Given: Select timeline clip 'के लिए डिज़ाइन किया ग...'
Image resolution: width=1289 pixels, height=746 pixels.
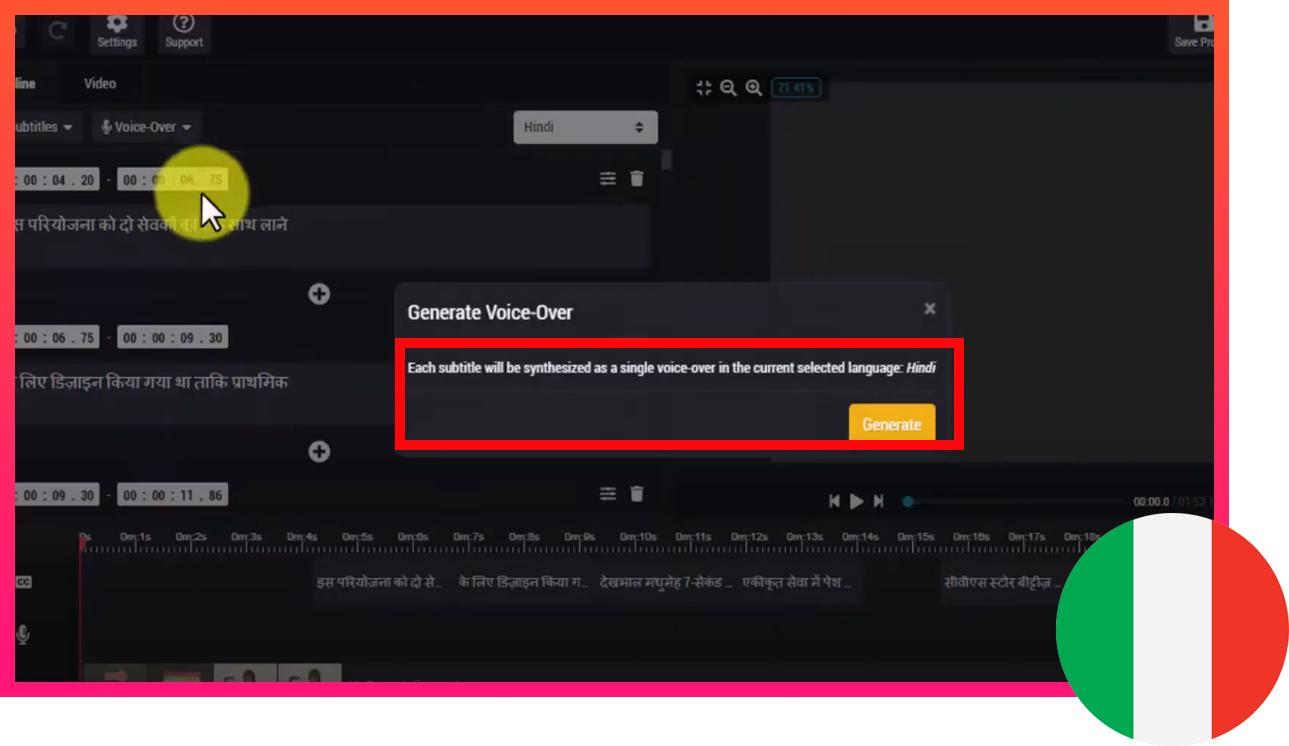Looking at the screenshot, I should pos(523,582).
